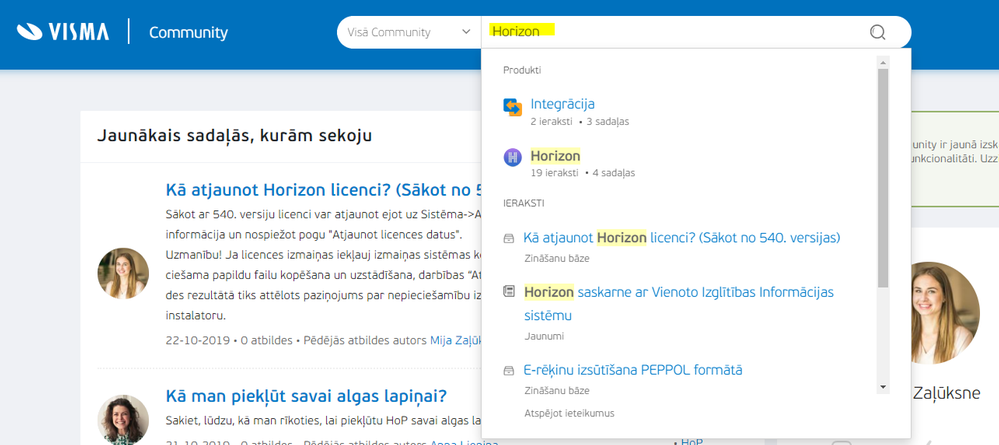Click avatar beside Kā atjaunot Horizon licenci post
The image size is (999, 445).
pyautogui.click(x=123, y=274)
